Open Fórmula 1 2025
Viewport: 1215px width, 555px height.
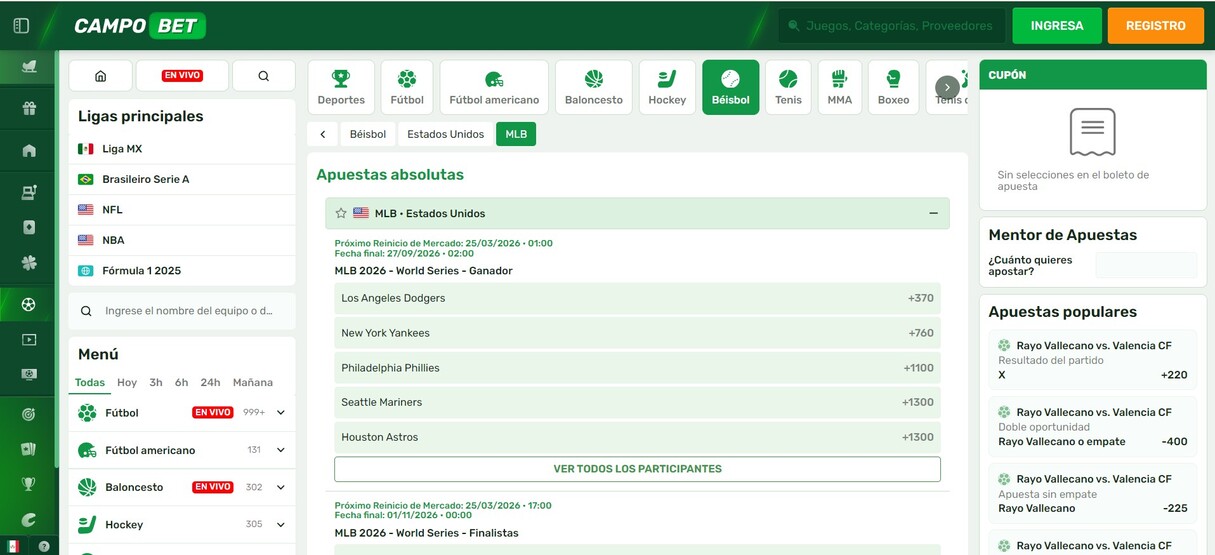pyautogui.click(x=182, y=271)
